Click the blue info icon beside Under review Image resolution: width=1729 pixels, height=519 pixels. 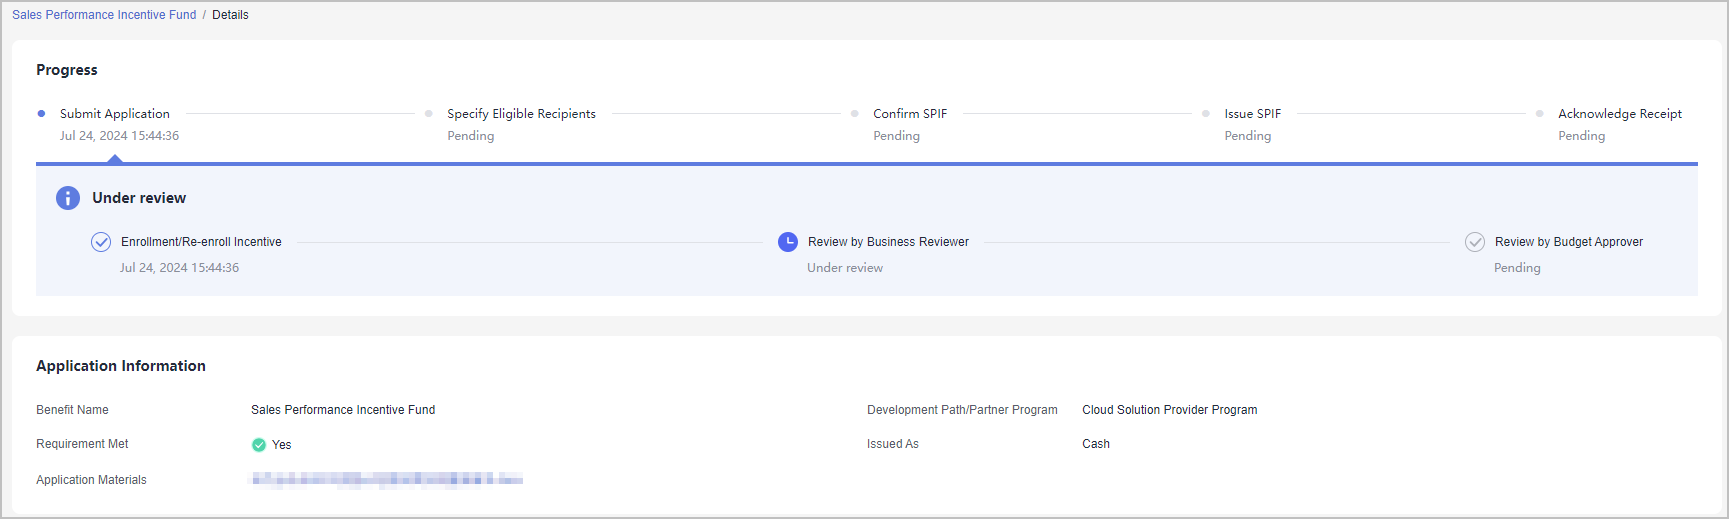[67, 198]
